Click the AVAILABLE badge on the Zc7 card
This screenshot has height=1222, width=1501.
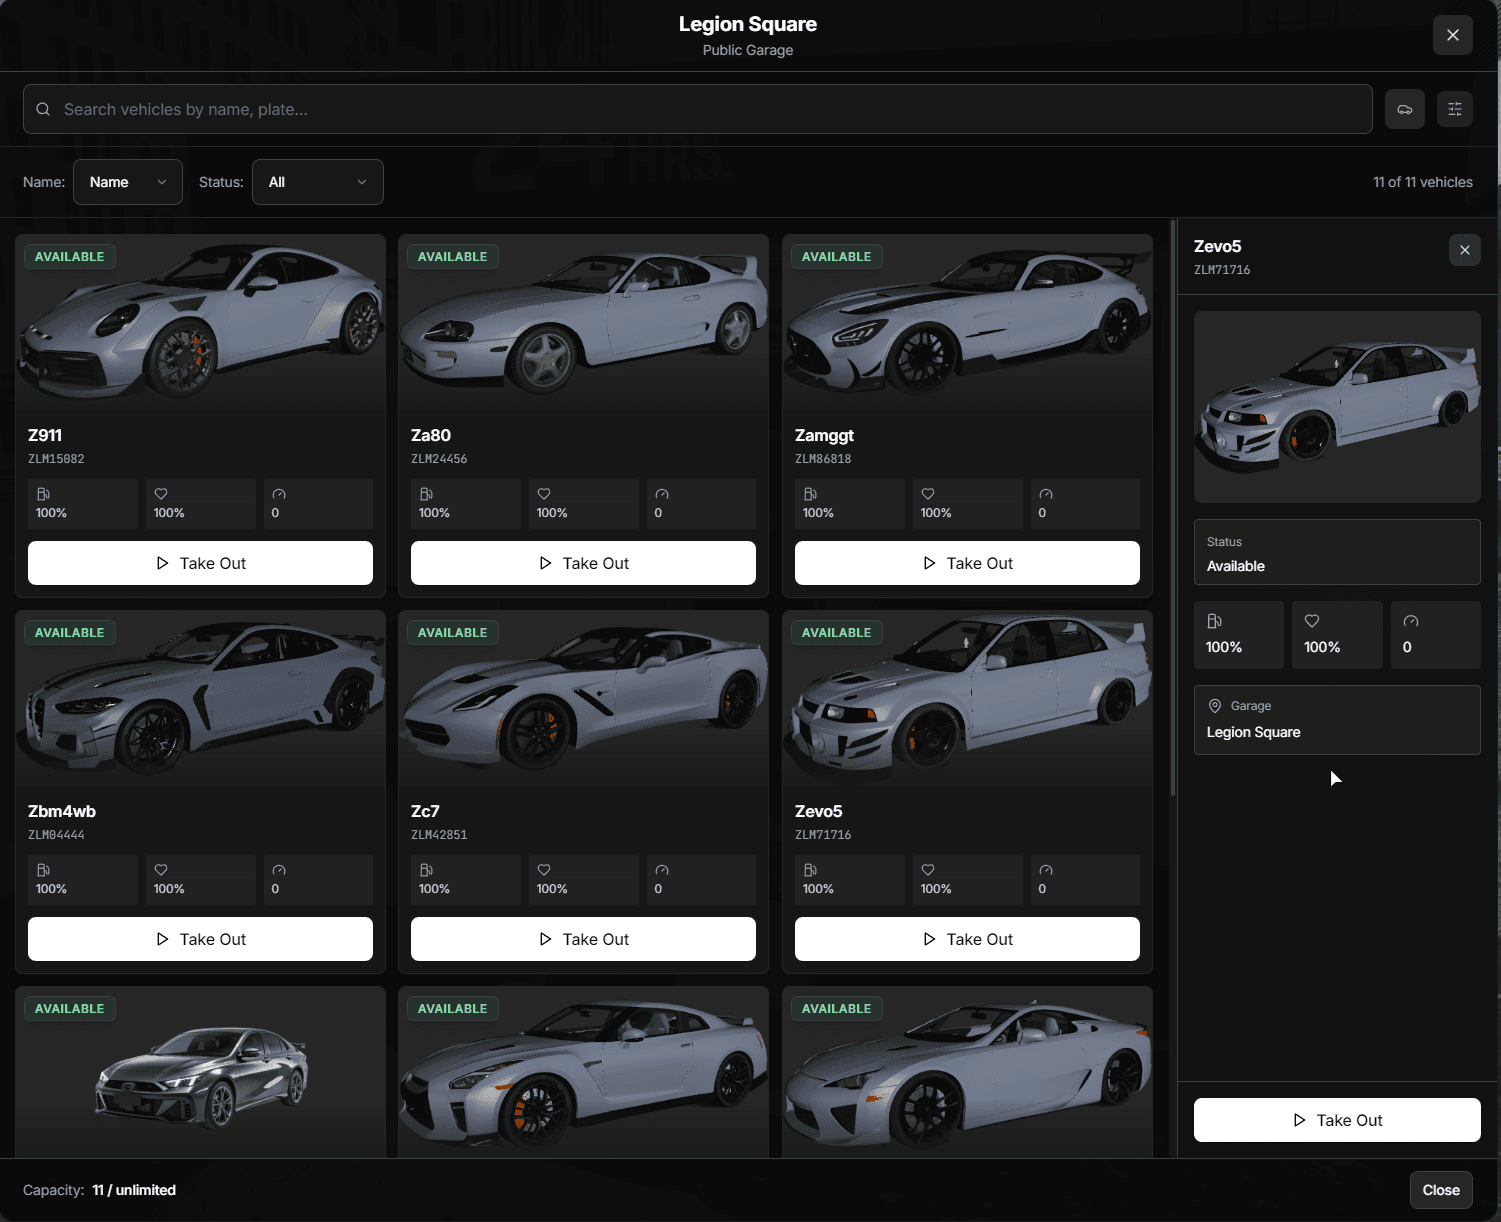(453, 633)
